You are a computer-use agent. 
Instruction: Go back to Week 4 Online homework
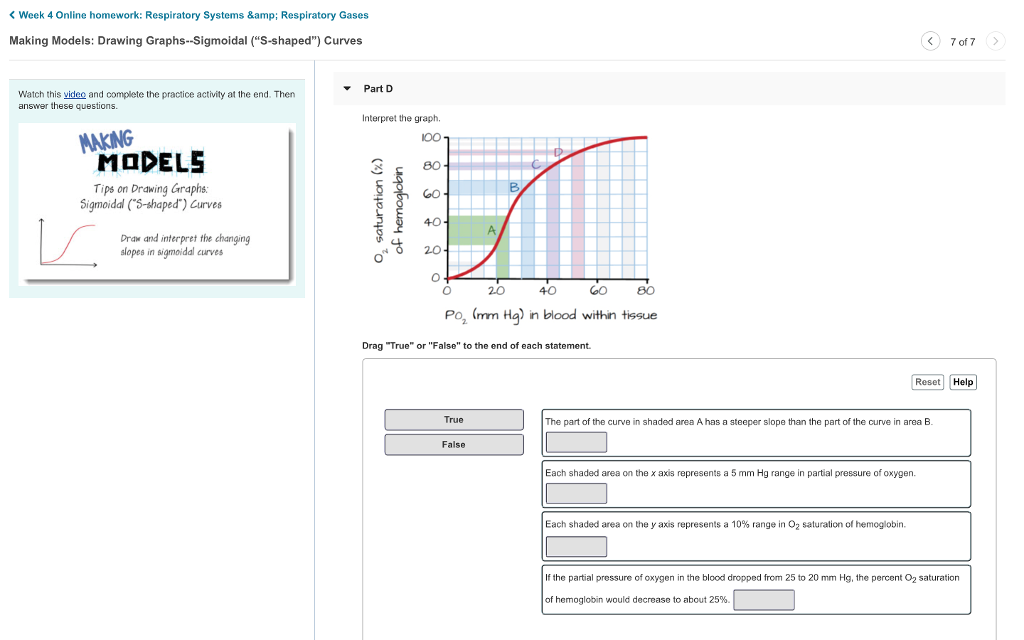click(188, 15)
